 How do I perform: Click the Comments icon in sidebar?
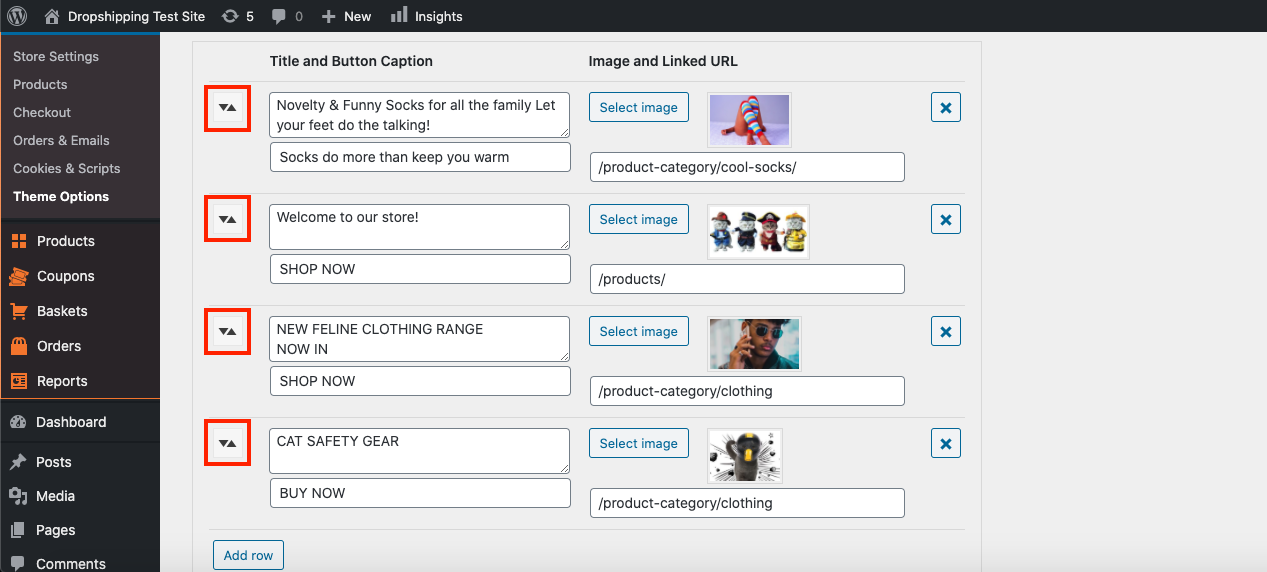tap(18, 564)
